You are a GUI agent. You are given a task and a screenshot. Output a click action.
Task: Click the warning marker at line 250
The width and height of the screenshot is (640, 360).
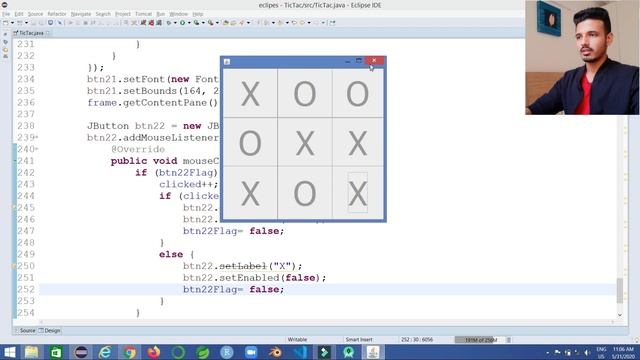click(x=14, y=266)
